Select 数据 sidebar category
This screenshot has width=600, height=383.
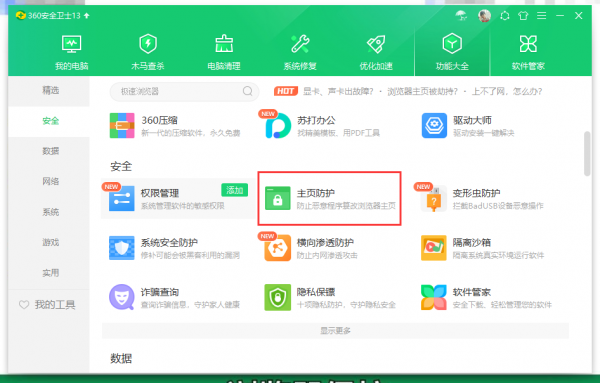(x=50, y=151)
